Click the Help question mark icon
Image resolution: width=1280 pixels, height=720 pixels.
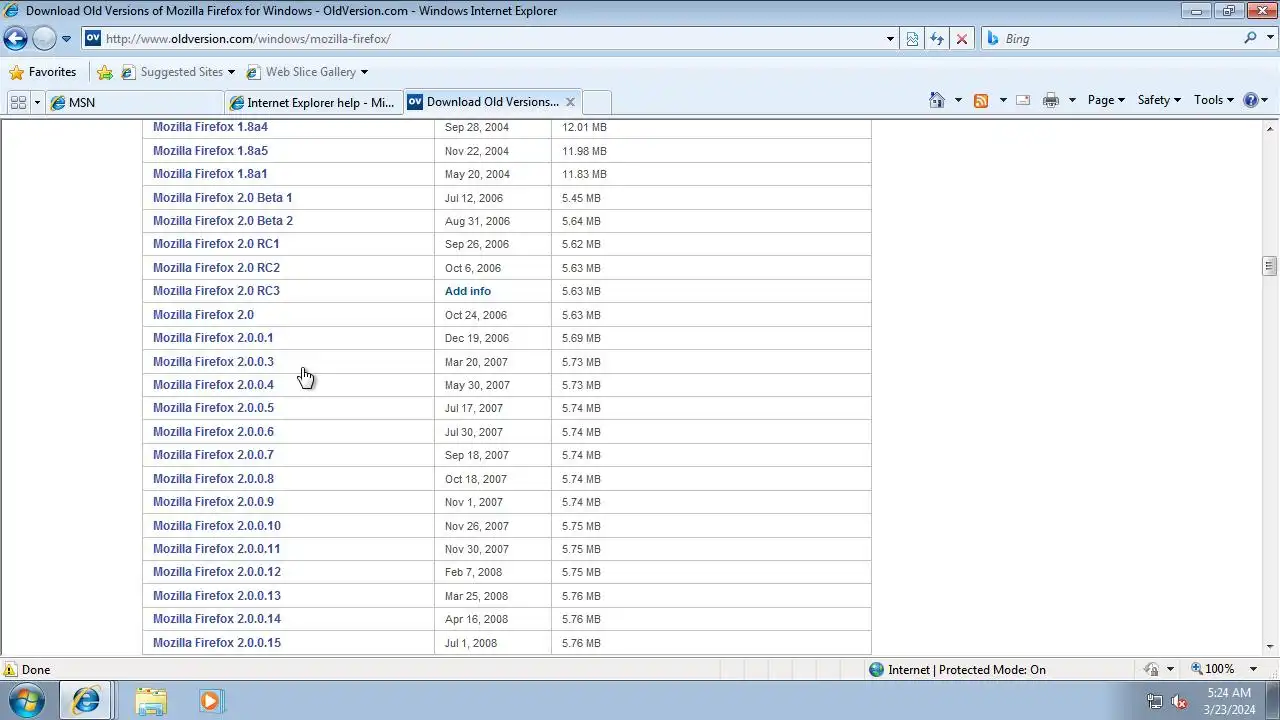pos(1250,100)
